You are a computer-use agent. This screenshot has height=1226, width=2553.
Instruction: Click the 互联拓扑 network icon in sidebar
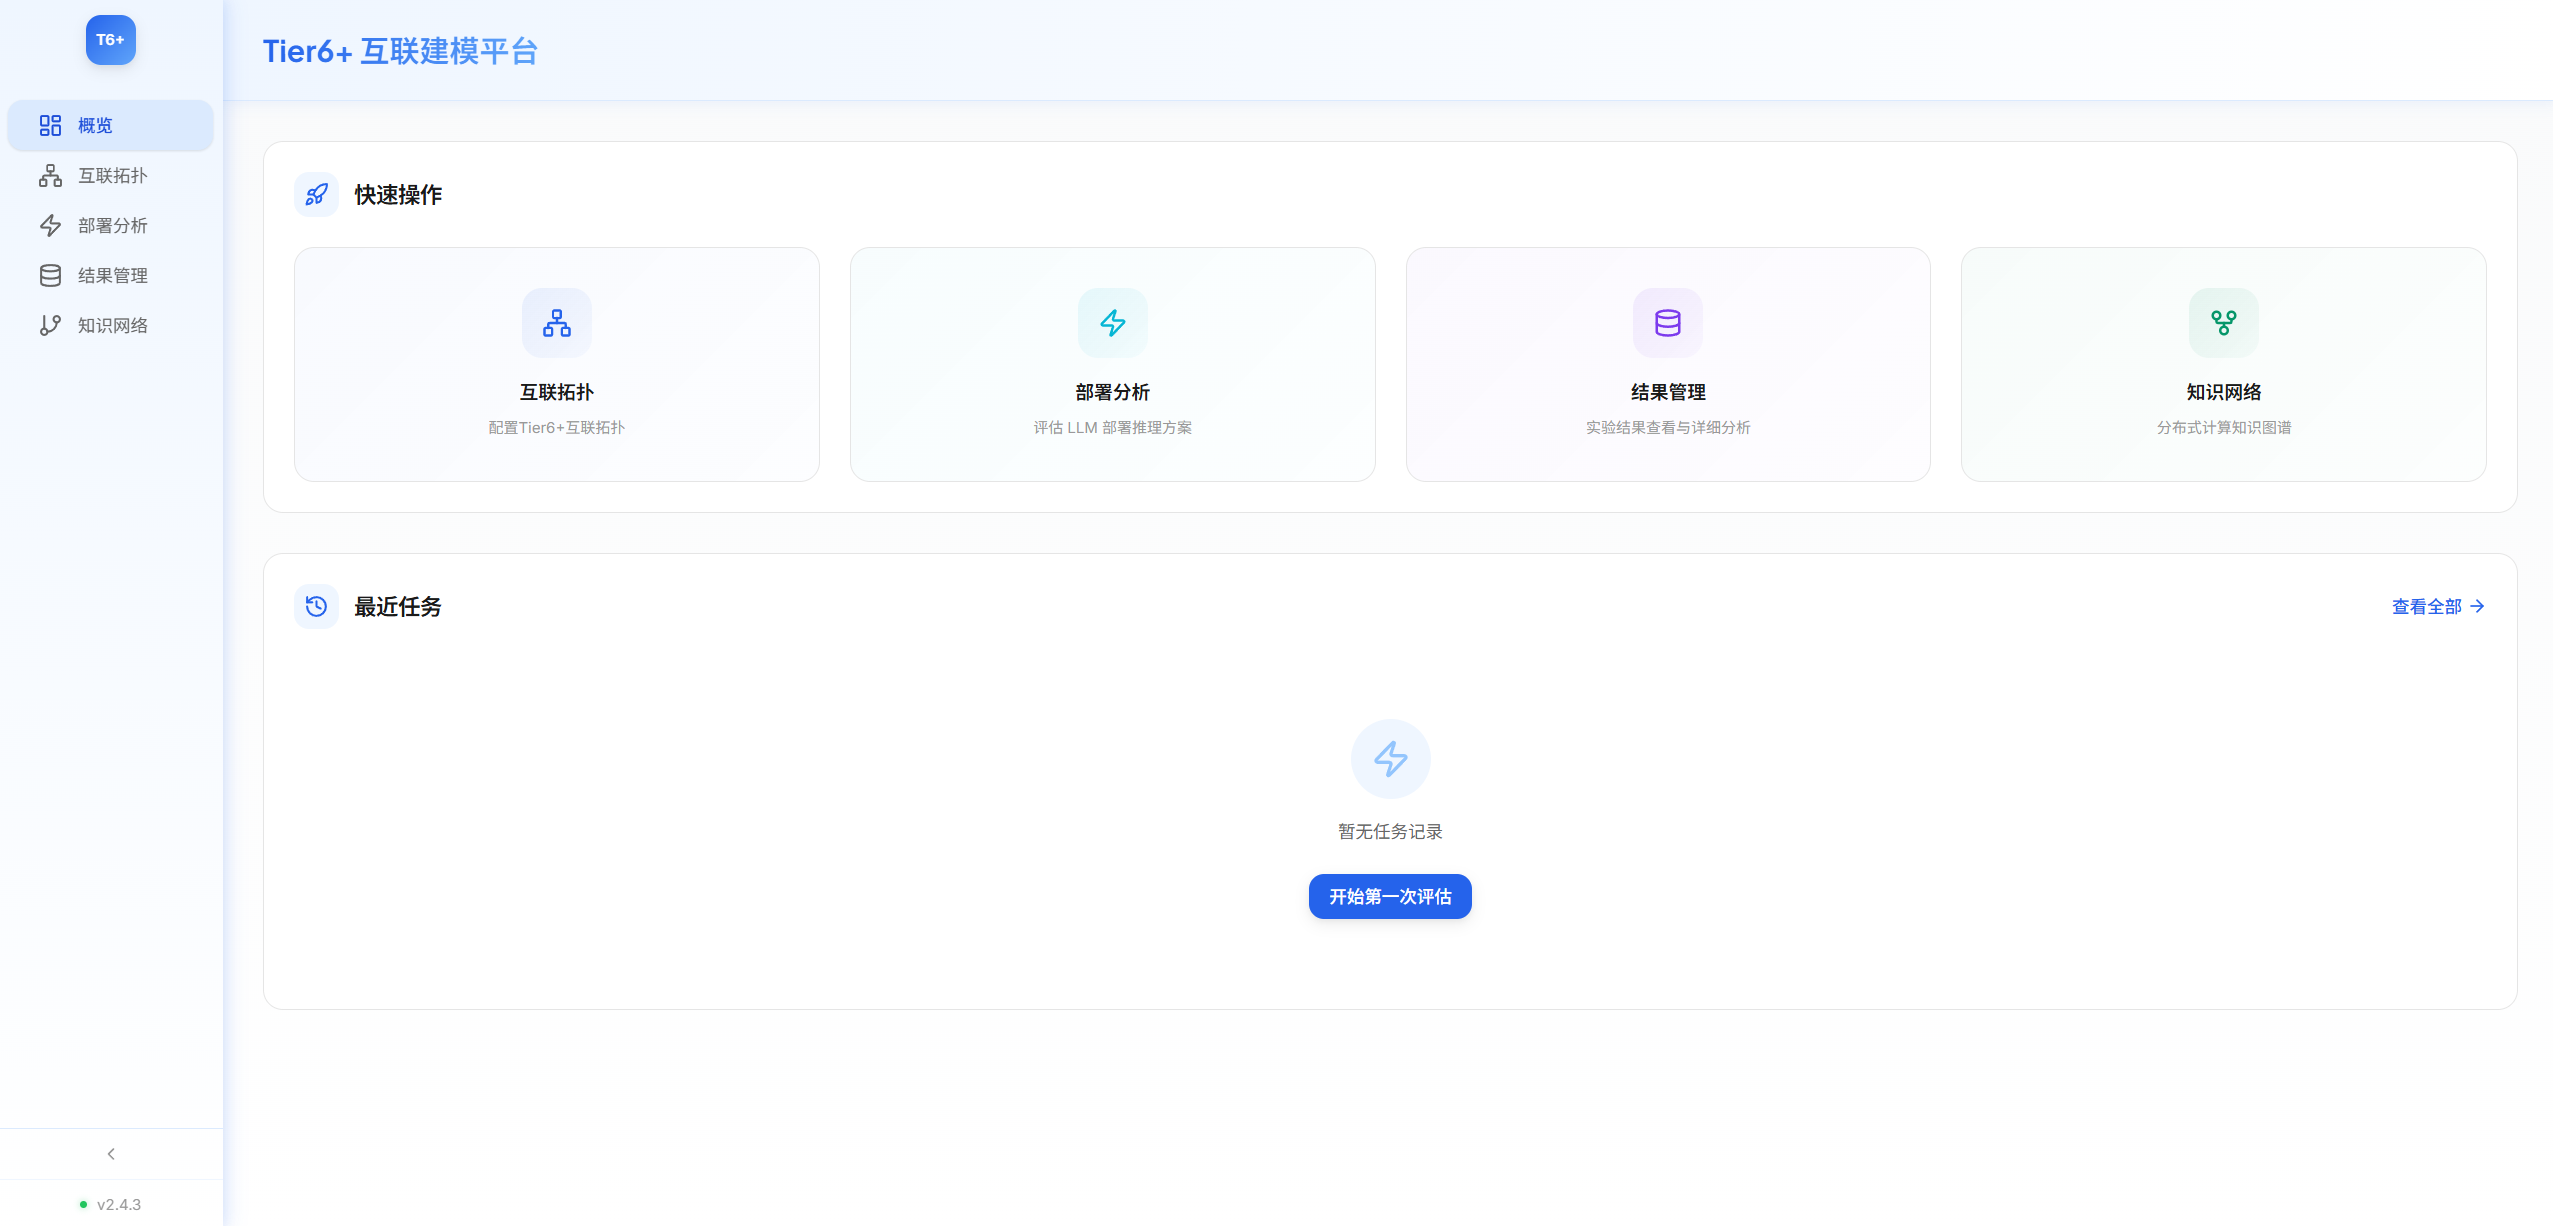(x=50, y=176)
